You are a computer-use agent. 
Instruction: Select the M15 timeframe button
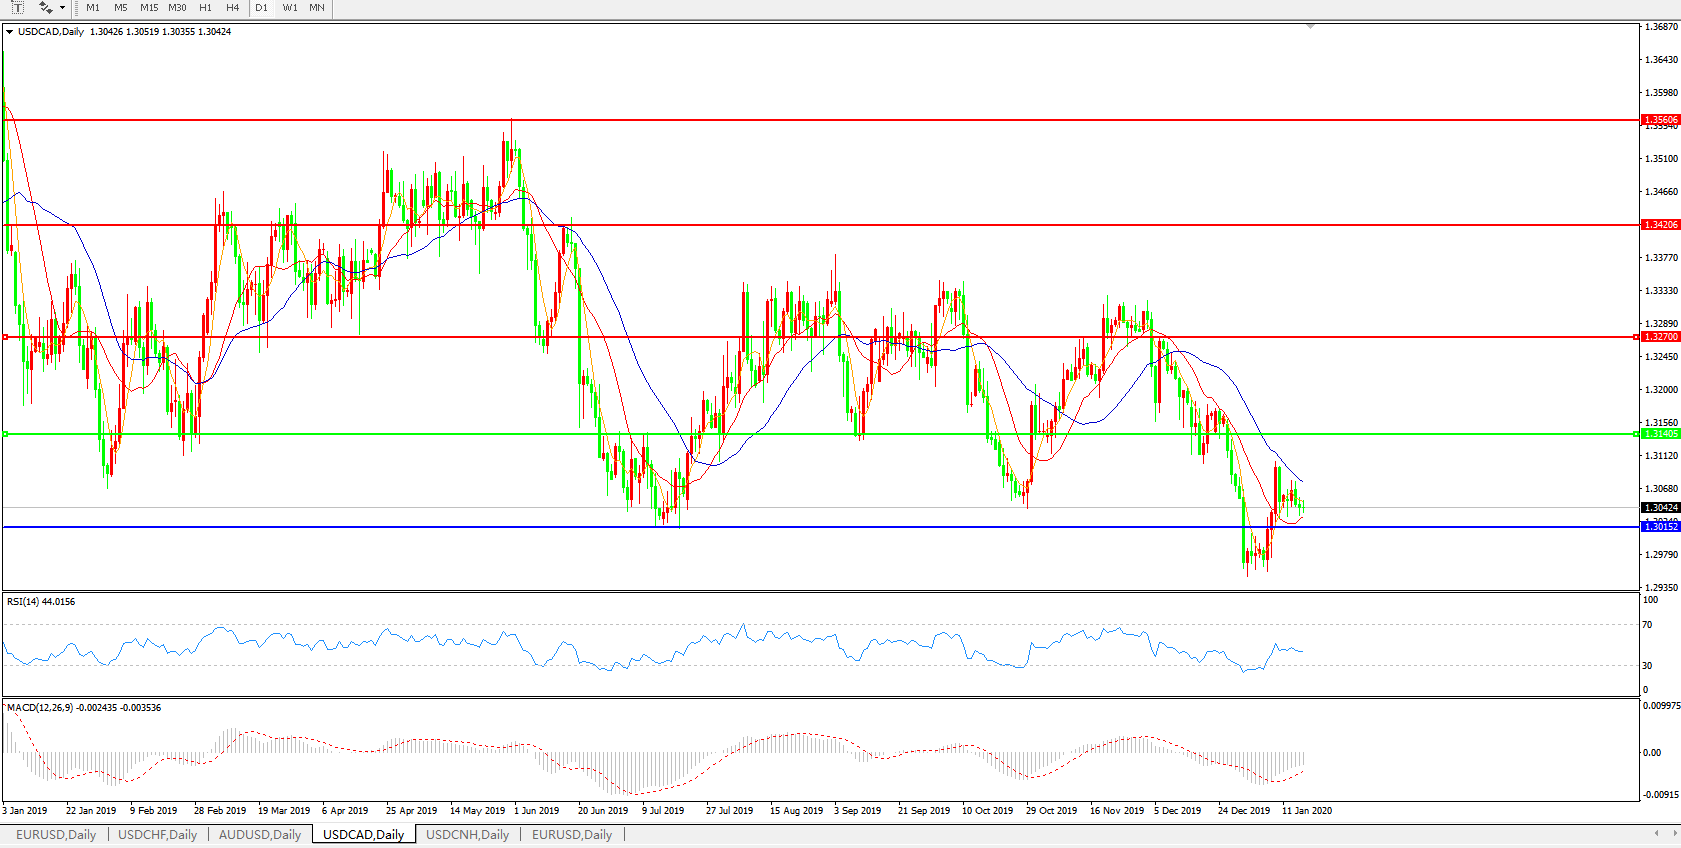pos(149,8)
